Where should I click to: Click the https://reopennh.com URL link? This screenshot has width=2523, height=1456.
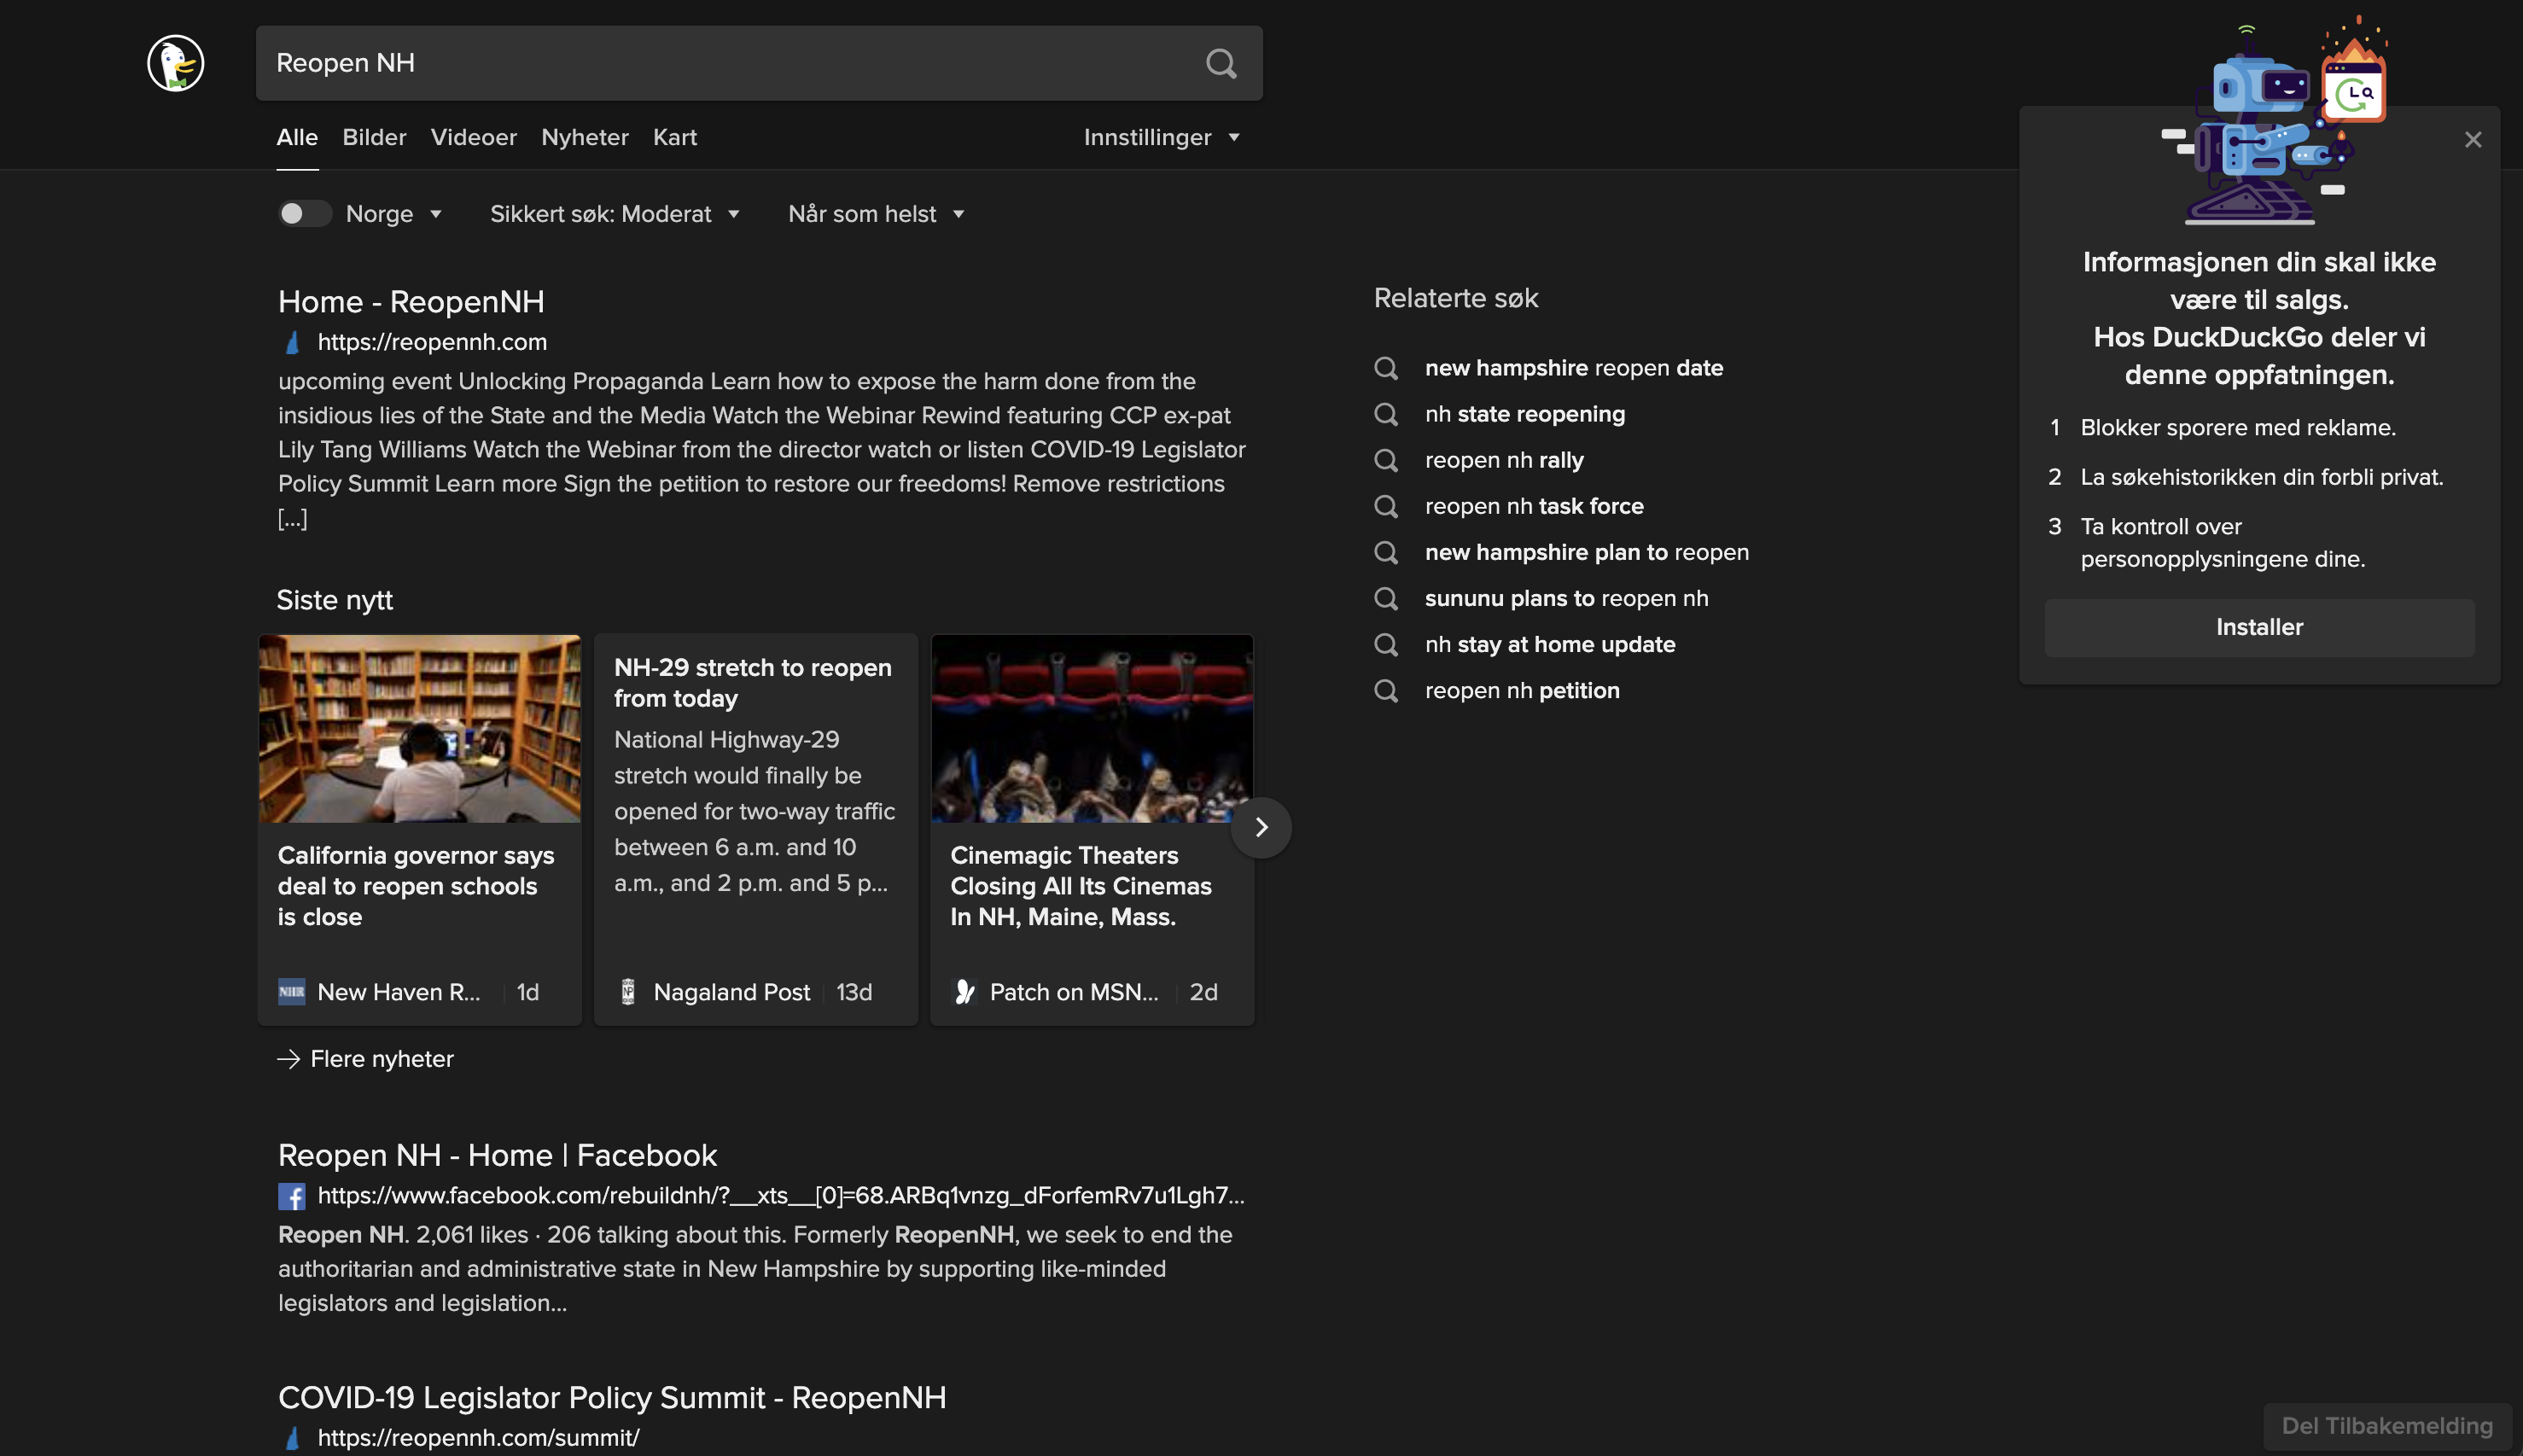tap(432, 342)
